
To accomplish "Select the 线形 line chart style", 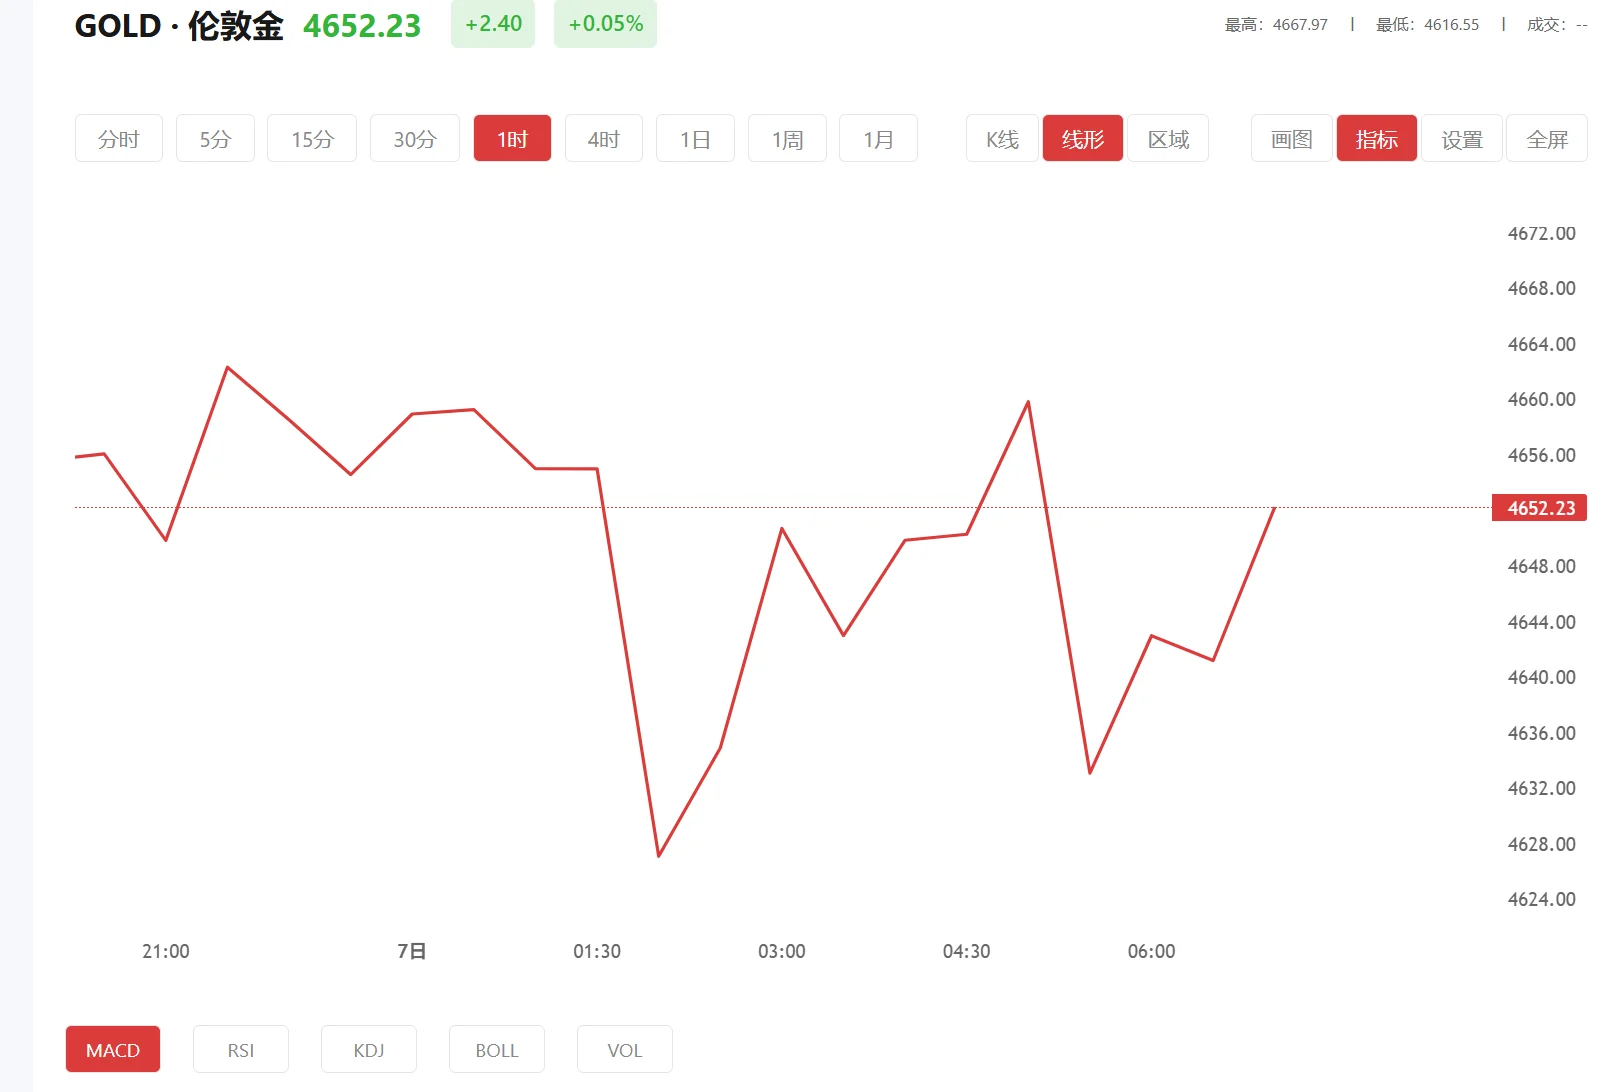I will pyautogui.click(x=1082, y=138).
